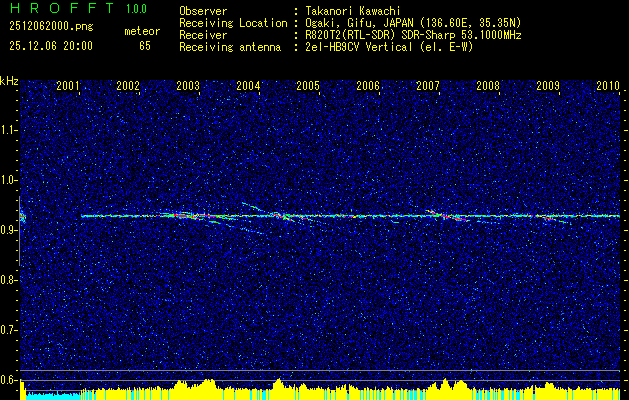Click the 1.0 frequency axis label
The width and height of the screenshot is (629, 400).
[x=8, y=181]
